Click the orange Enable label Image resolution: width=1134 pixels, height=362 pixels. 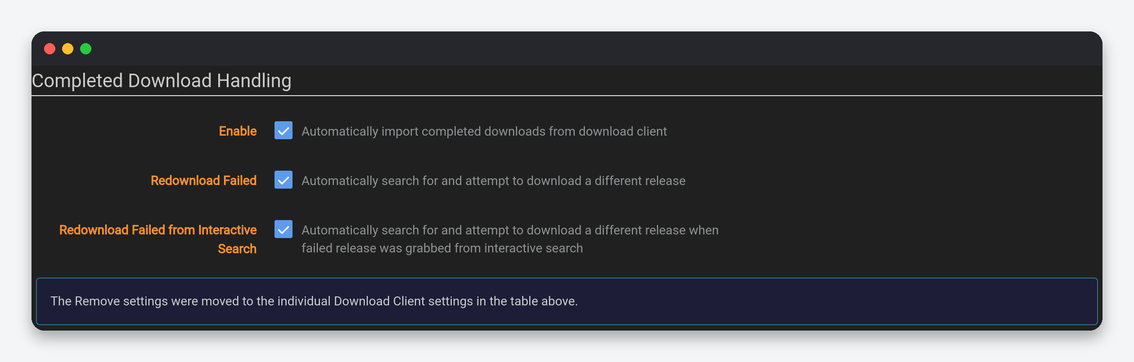point(238,132)
